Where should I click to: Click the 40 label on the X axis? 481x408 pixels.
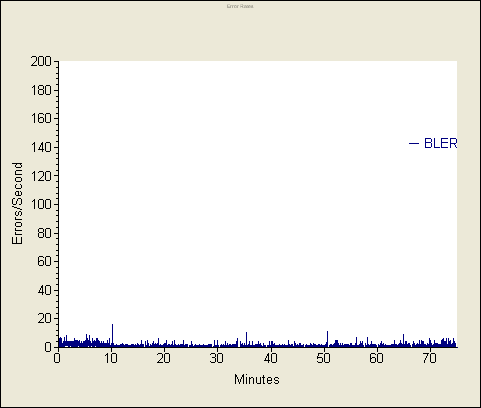[270, 358]
